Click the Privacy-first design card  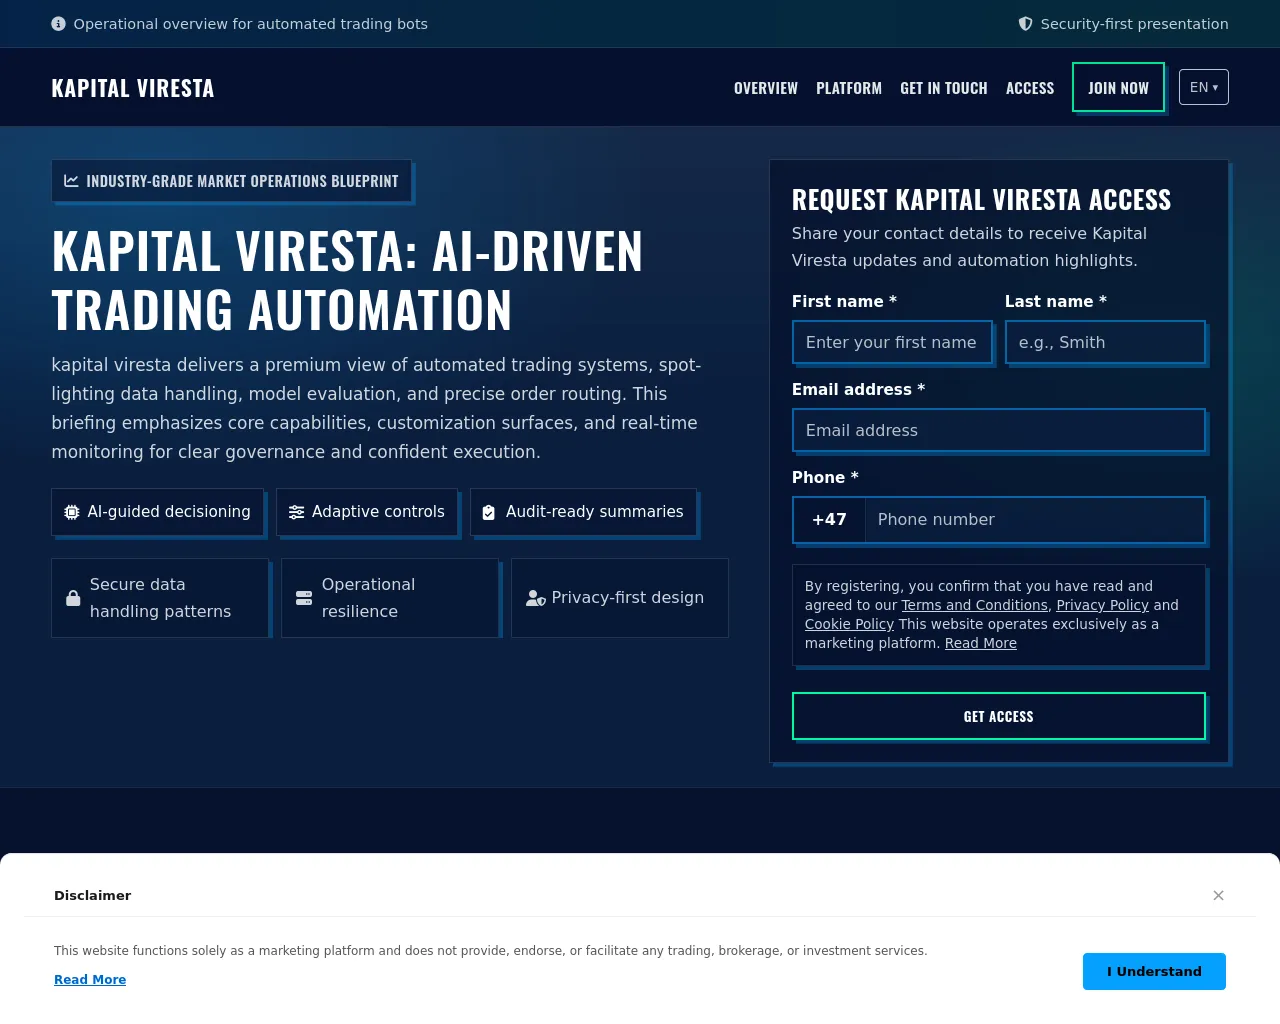[x=620, y=598]
